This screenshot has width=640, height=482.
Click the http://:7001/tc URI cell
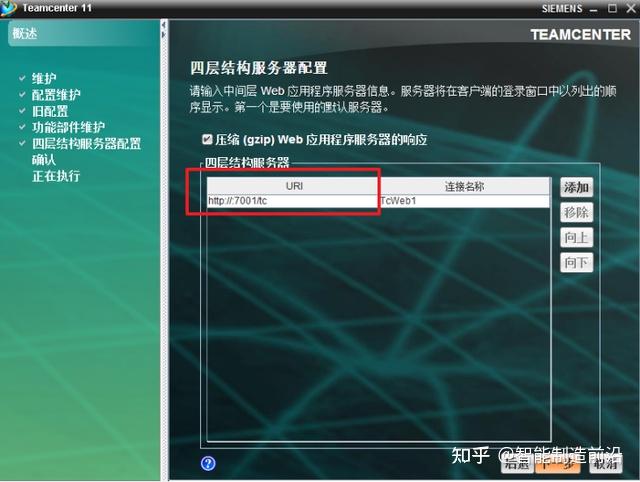[x=293, y=201]
